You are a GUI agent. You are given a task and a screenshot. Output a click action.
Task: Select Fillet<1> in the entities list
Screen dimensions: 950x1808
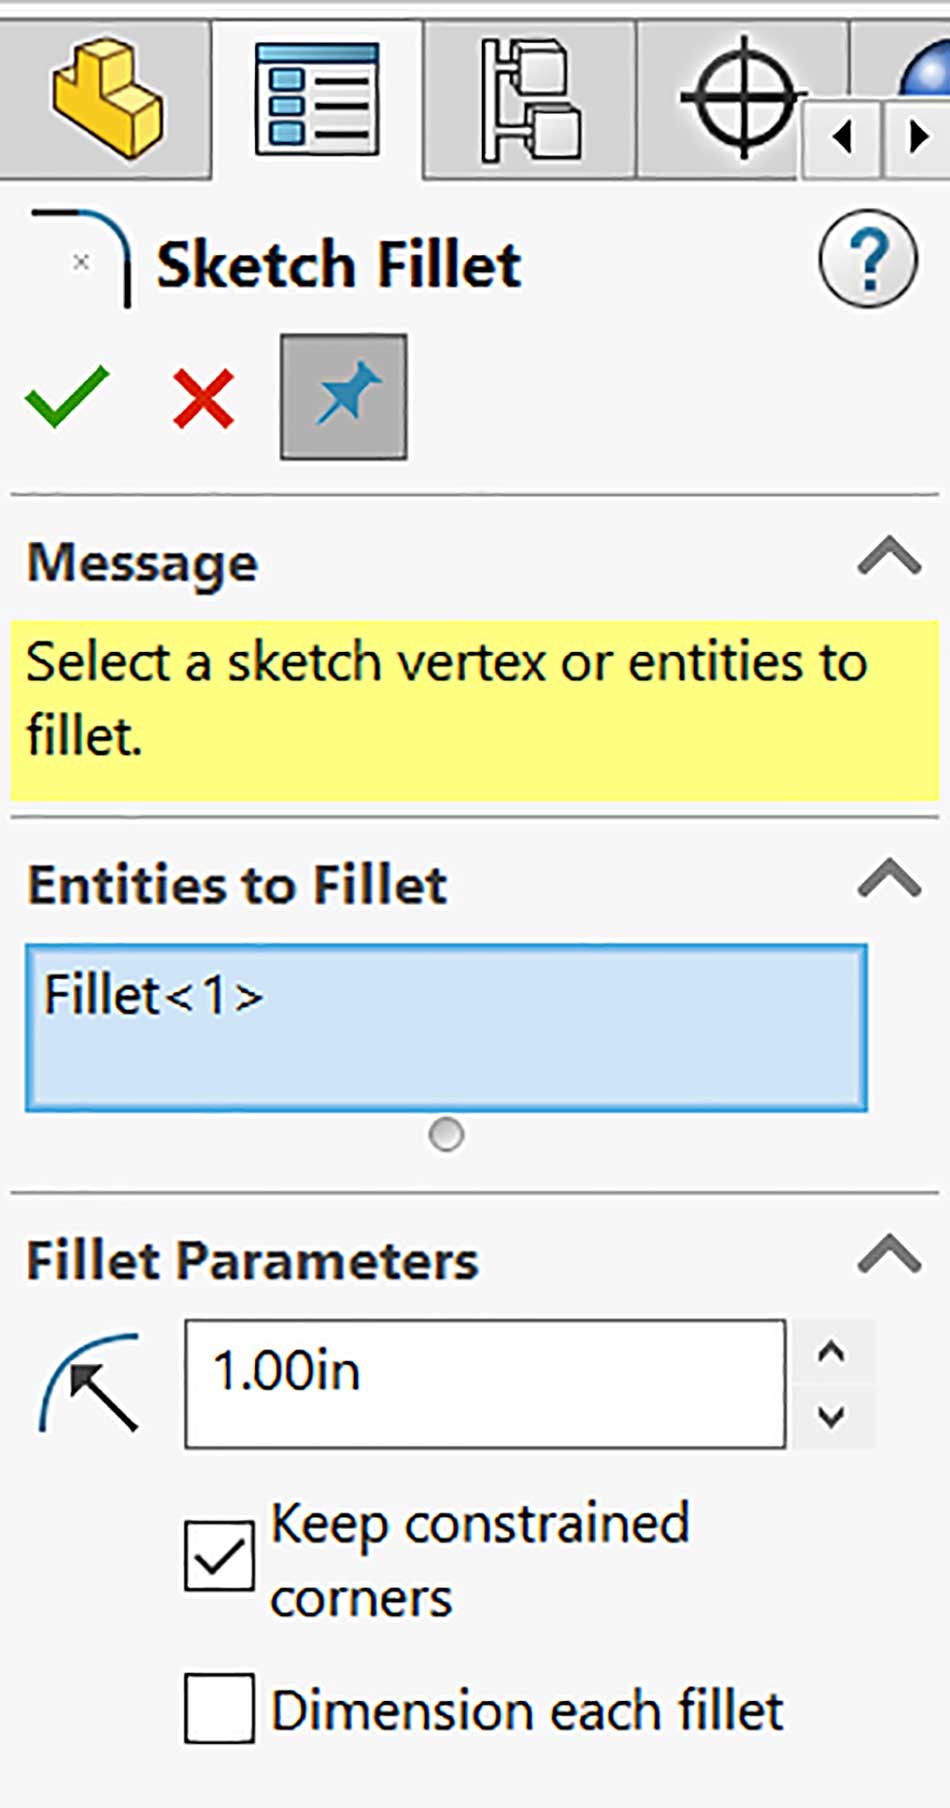(153, 995)
